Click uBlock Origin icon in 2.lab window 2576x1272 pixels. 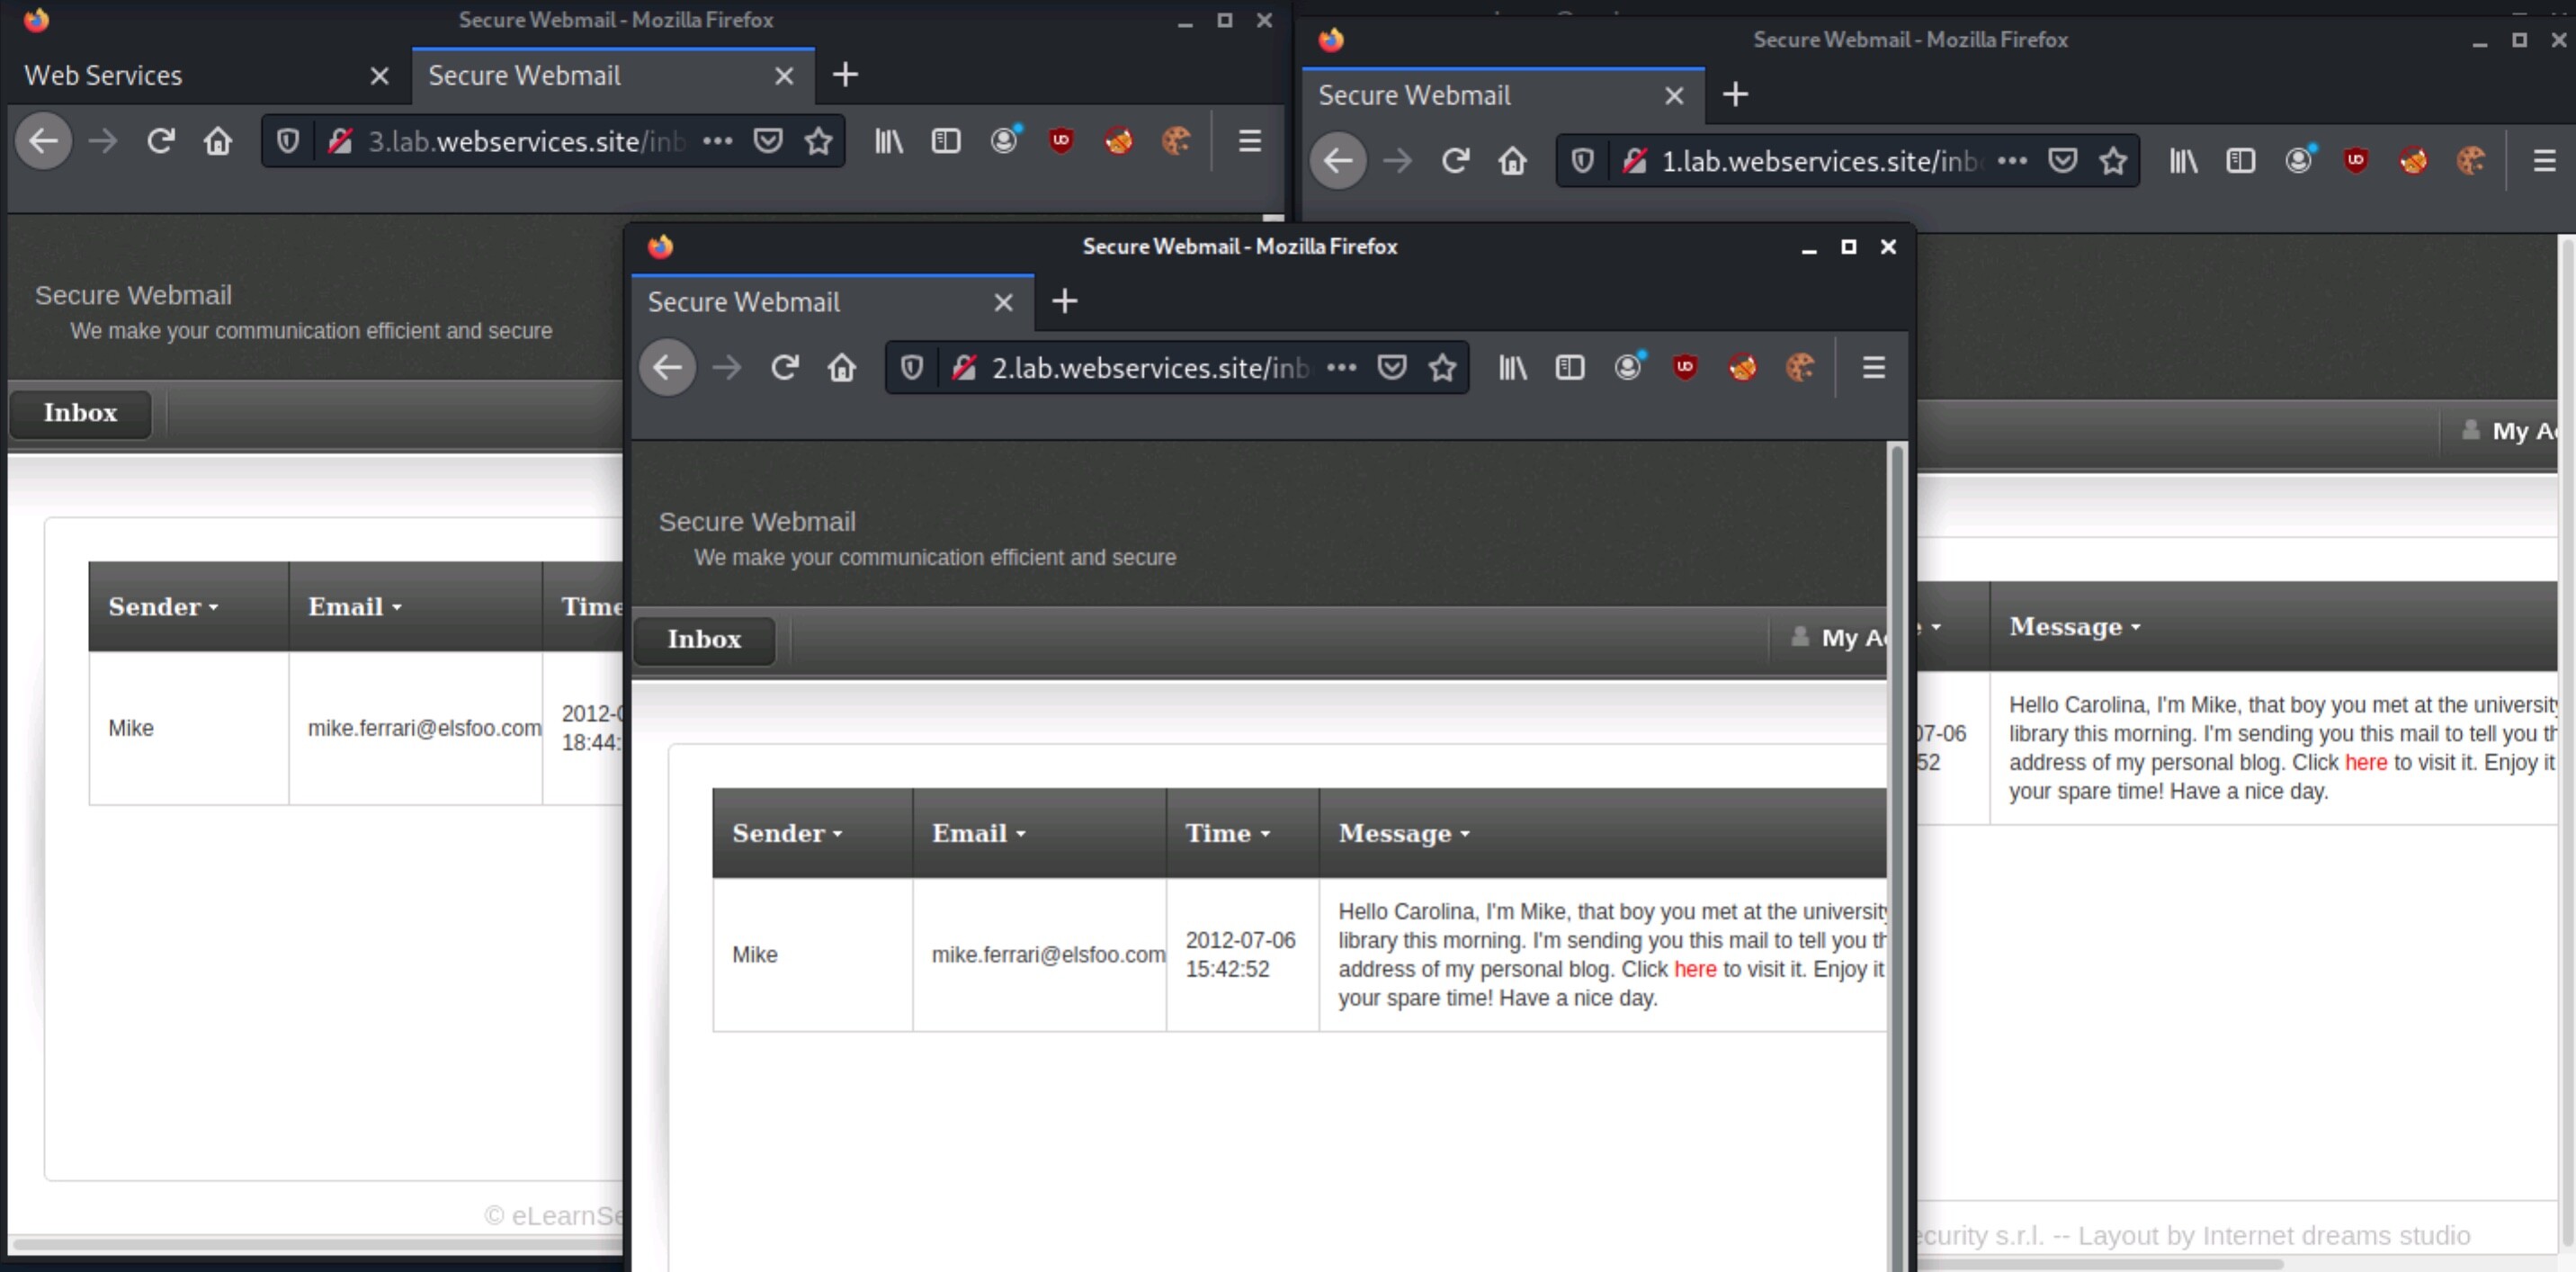(x=1685, y=368)
